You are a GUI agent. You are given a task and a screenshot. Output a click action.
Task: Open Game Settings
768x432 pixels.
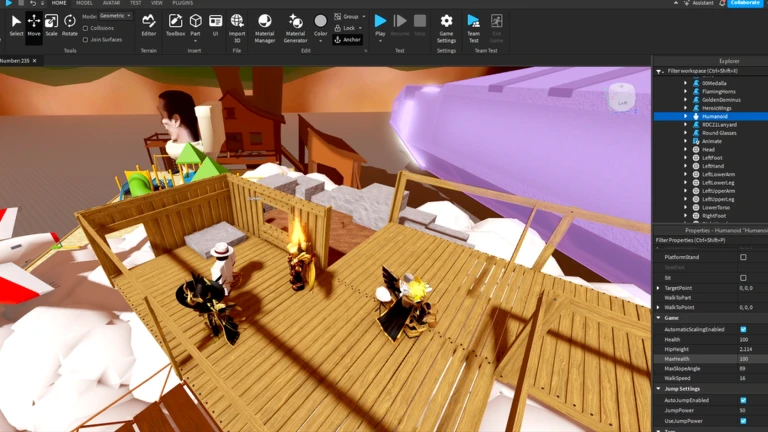(446, 28)
